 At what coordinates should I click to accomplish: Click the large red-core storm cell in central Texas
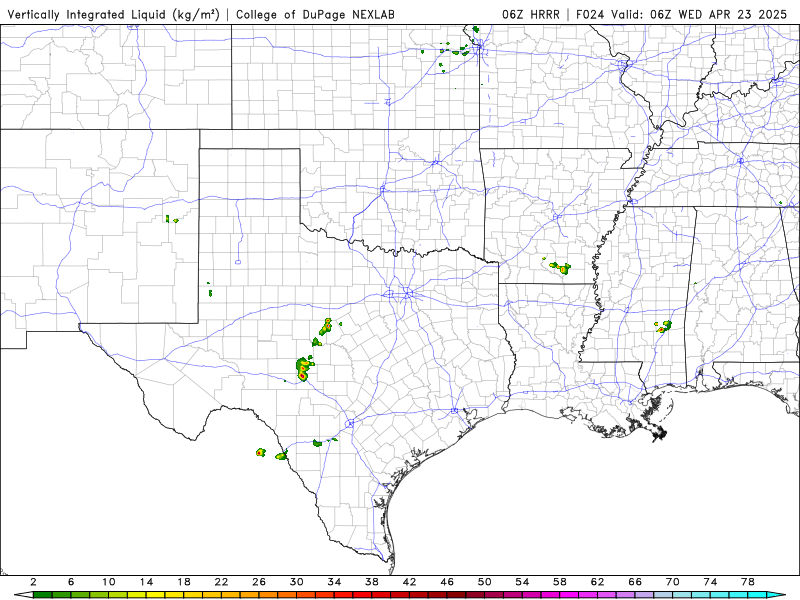point(304,369)
